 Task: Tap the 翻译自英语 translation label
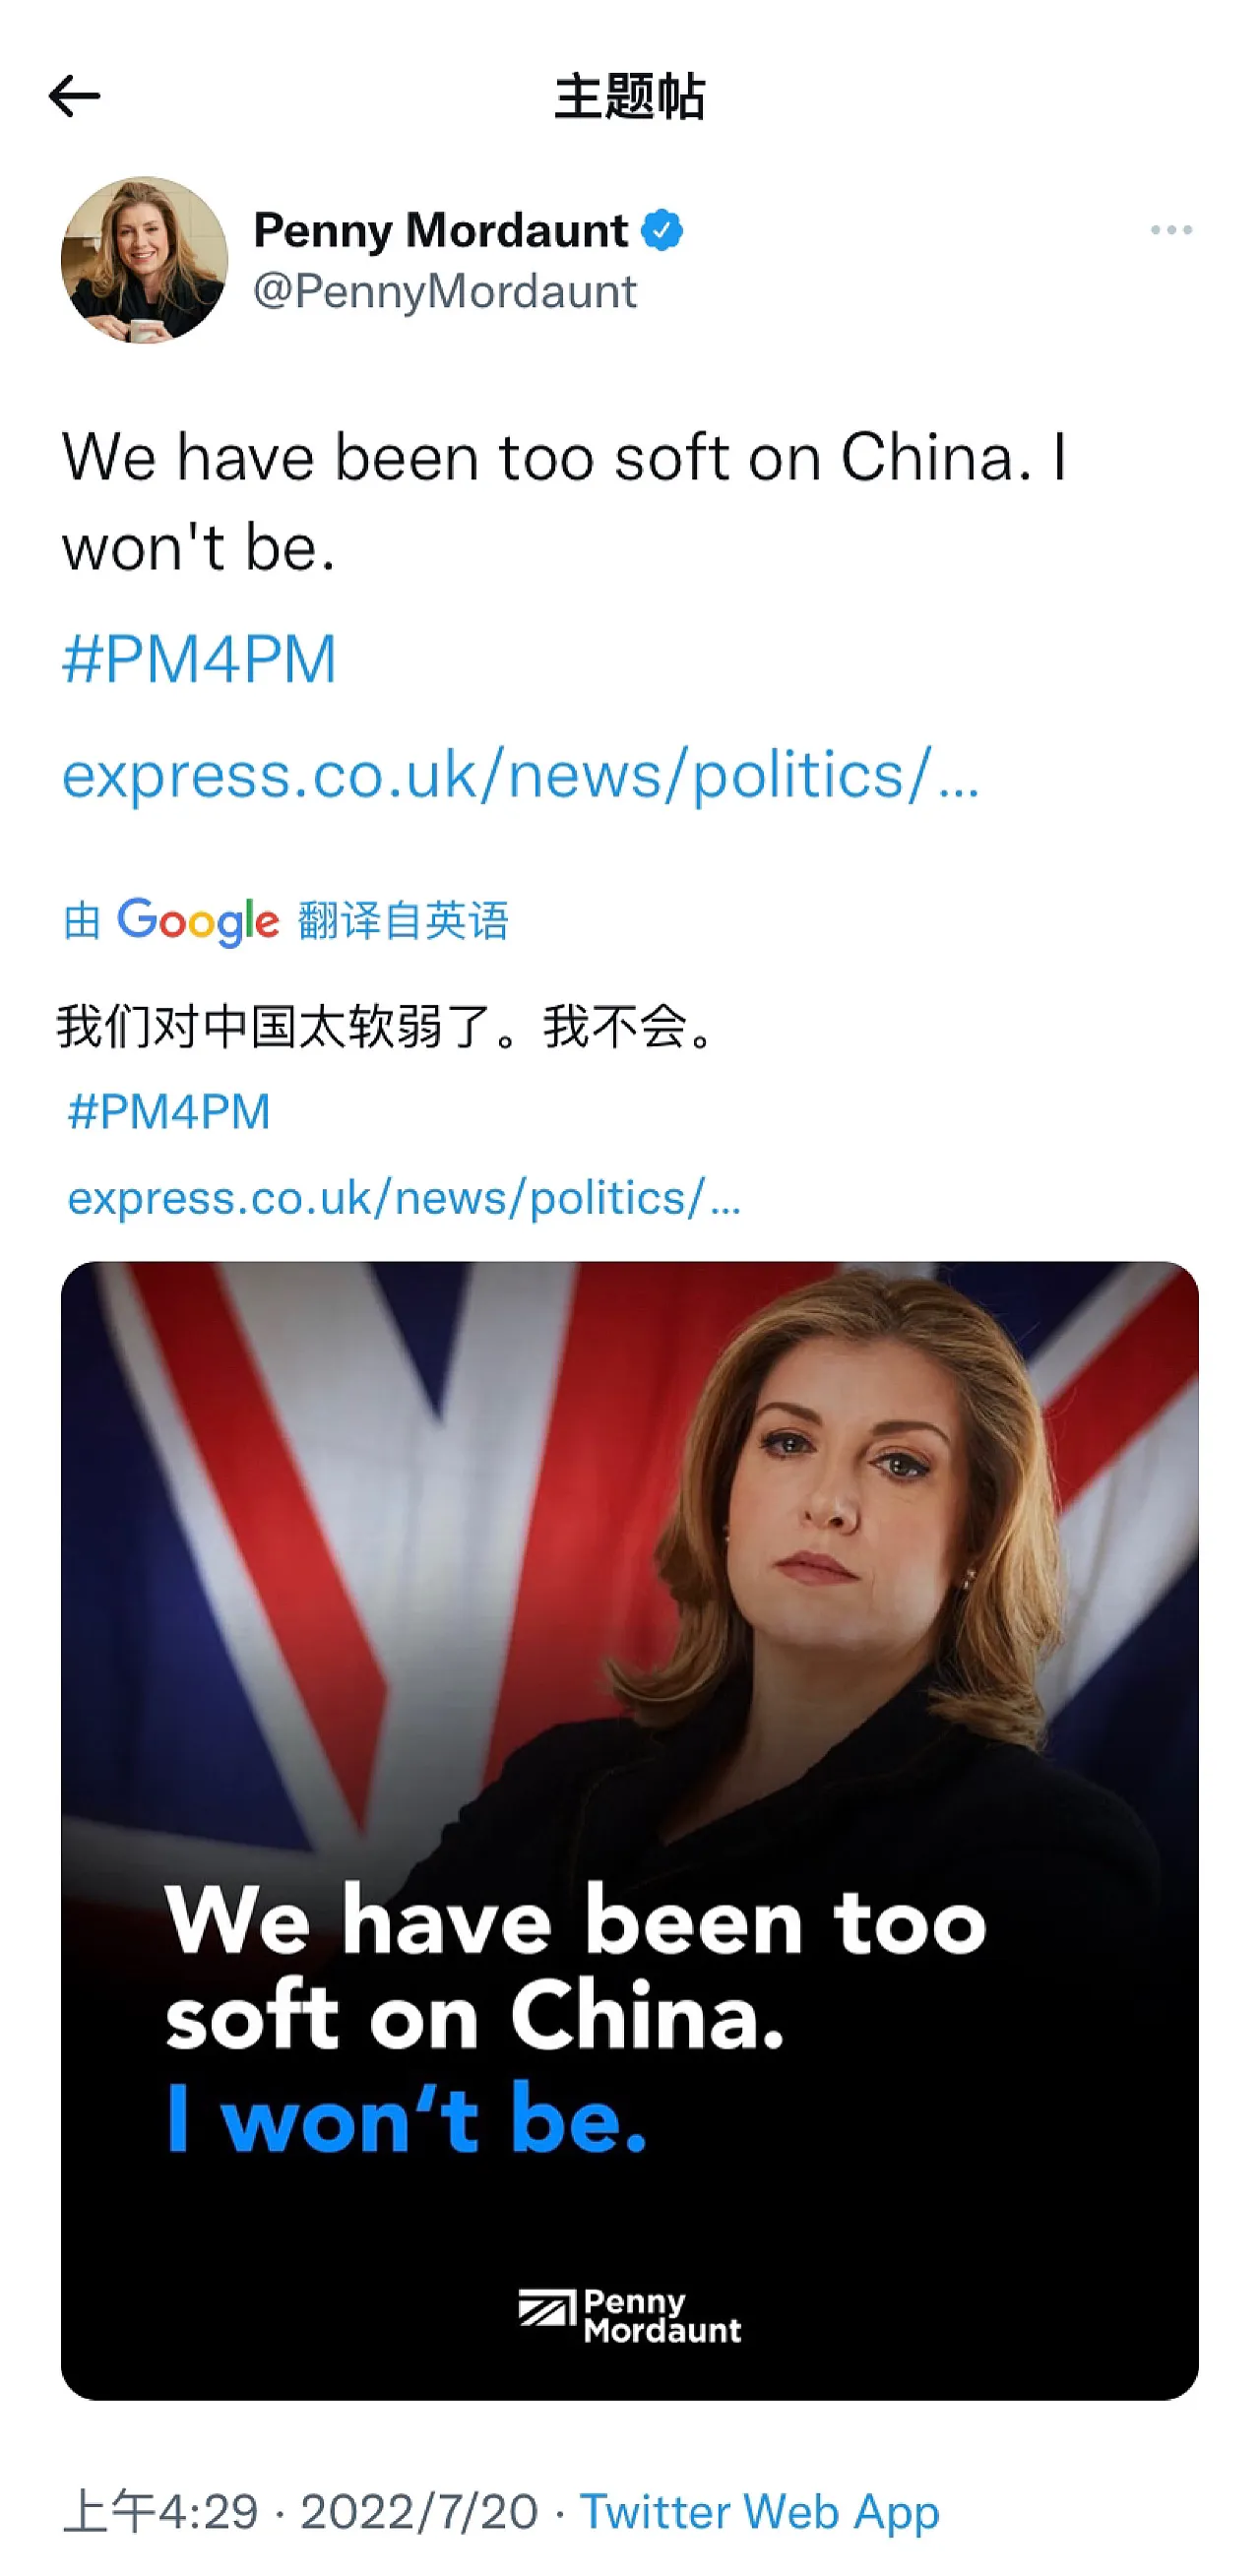click(403, 921)
